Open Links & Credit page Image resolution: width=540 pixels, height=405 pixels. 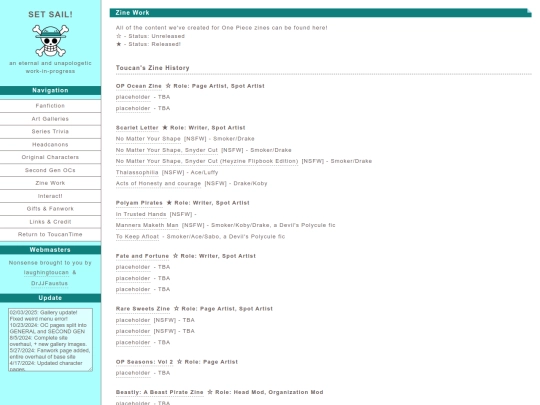50,222
